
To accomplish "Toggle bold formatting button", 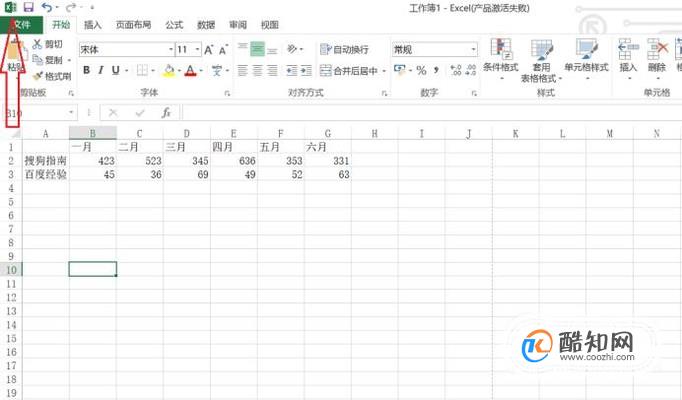I will click(87, 70).
